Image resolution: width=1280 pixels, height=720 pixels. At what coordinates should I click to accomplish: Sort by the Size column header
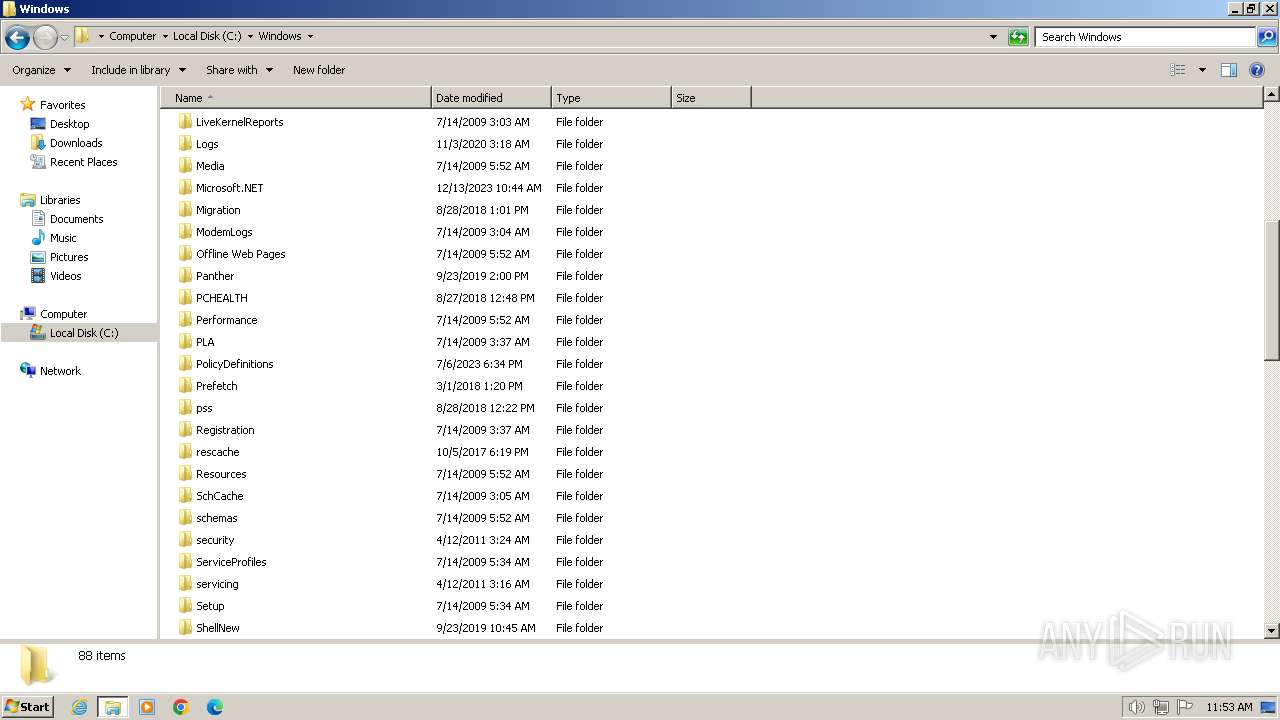click(711, 98)
